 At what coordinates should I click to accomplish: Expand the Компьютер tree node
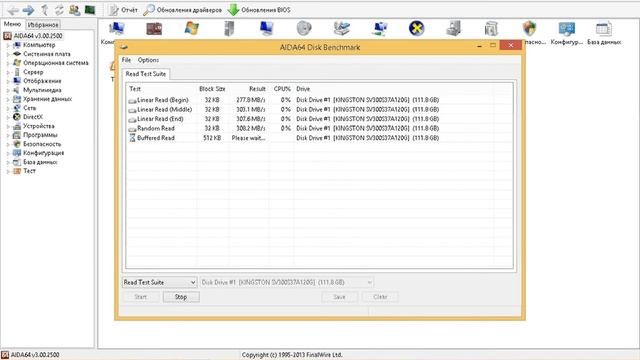[8, 45]
